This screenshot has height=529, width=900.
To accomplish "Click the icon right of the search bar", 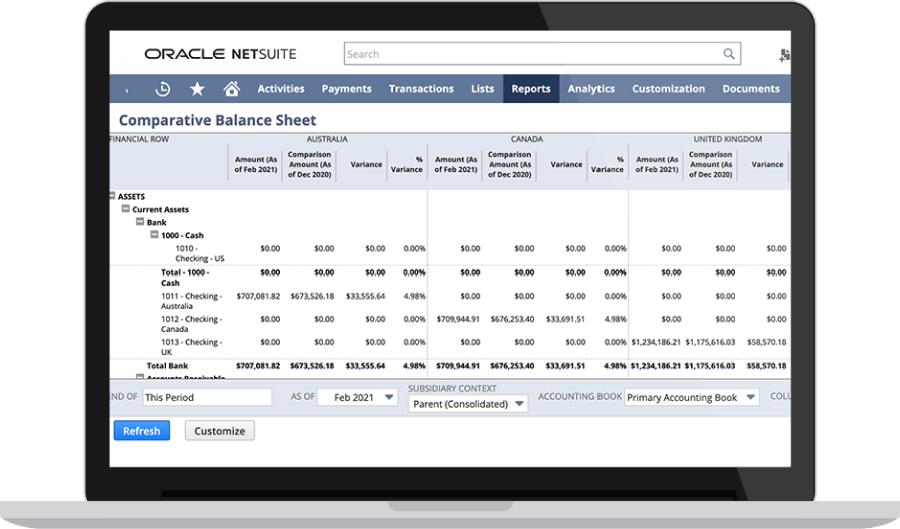I will click(785, 55).
